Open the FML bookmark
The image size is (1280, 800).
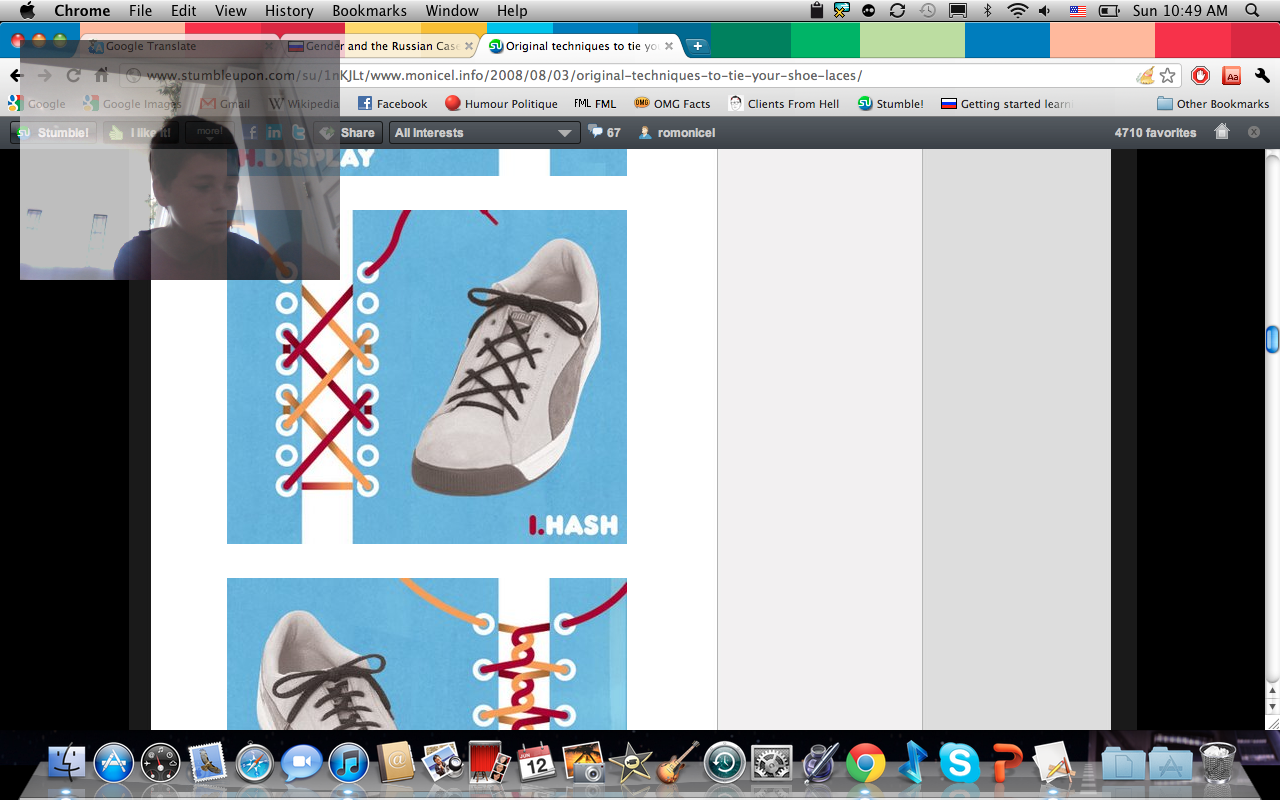(x=595, y=104)
